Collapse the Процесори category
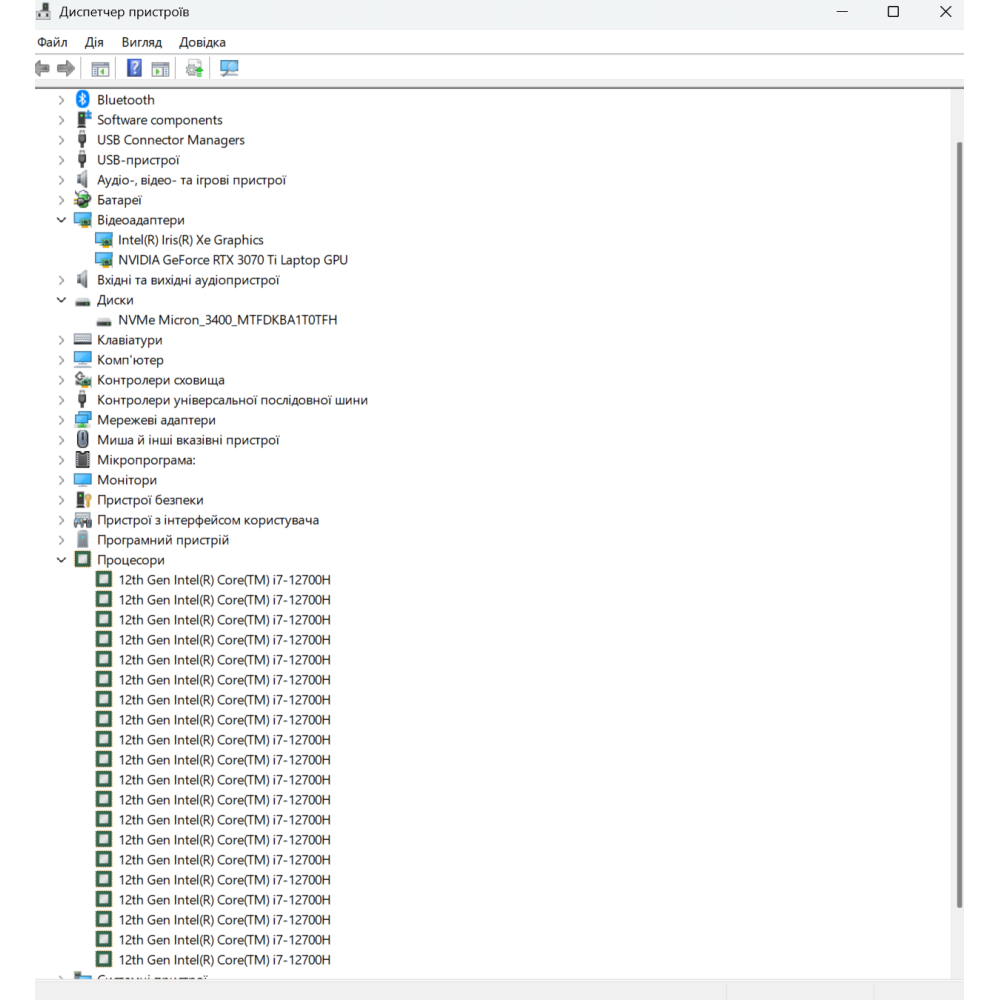 pyautogui.click(x=61, y=560)
